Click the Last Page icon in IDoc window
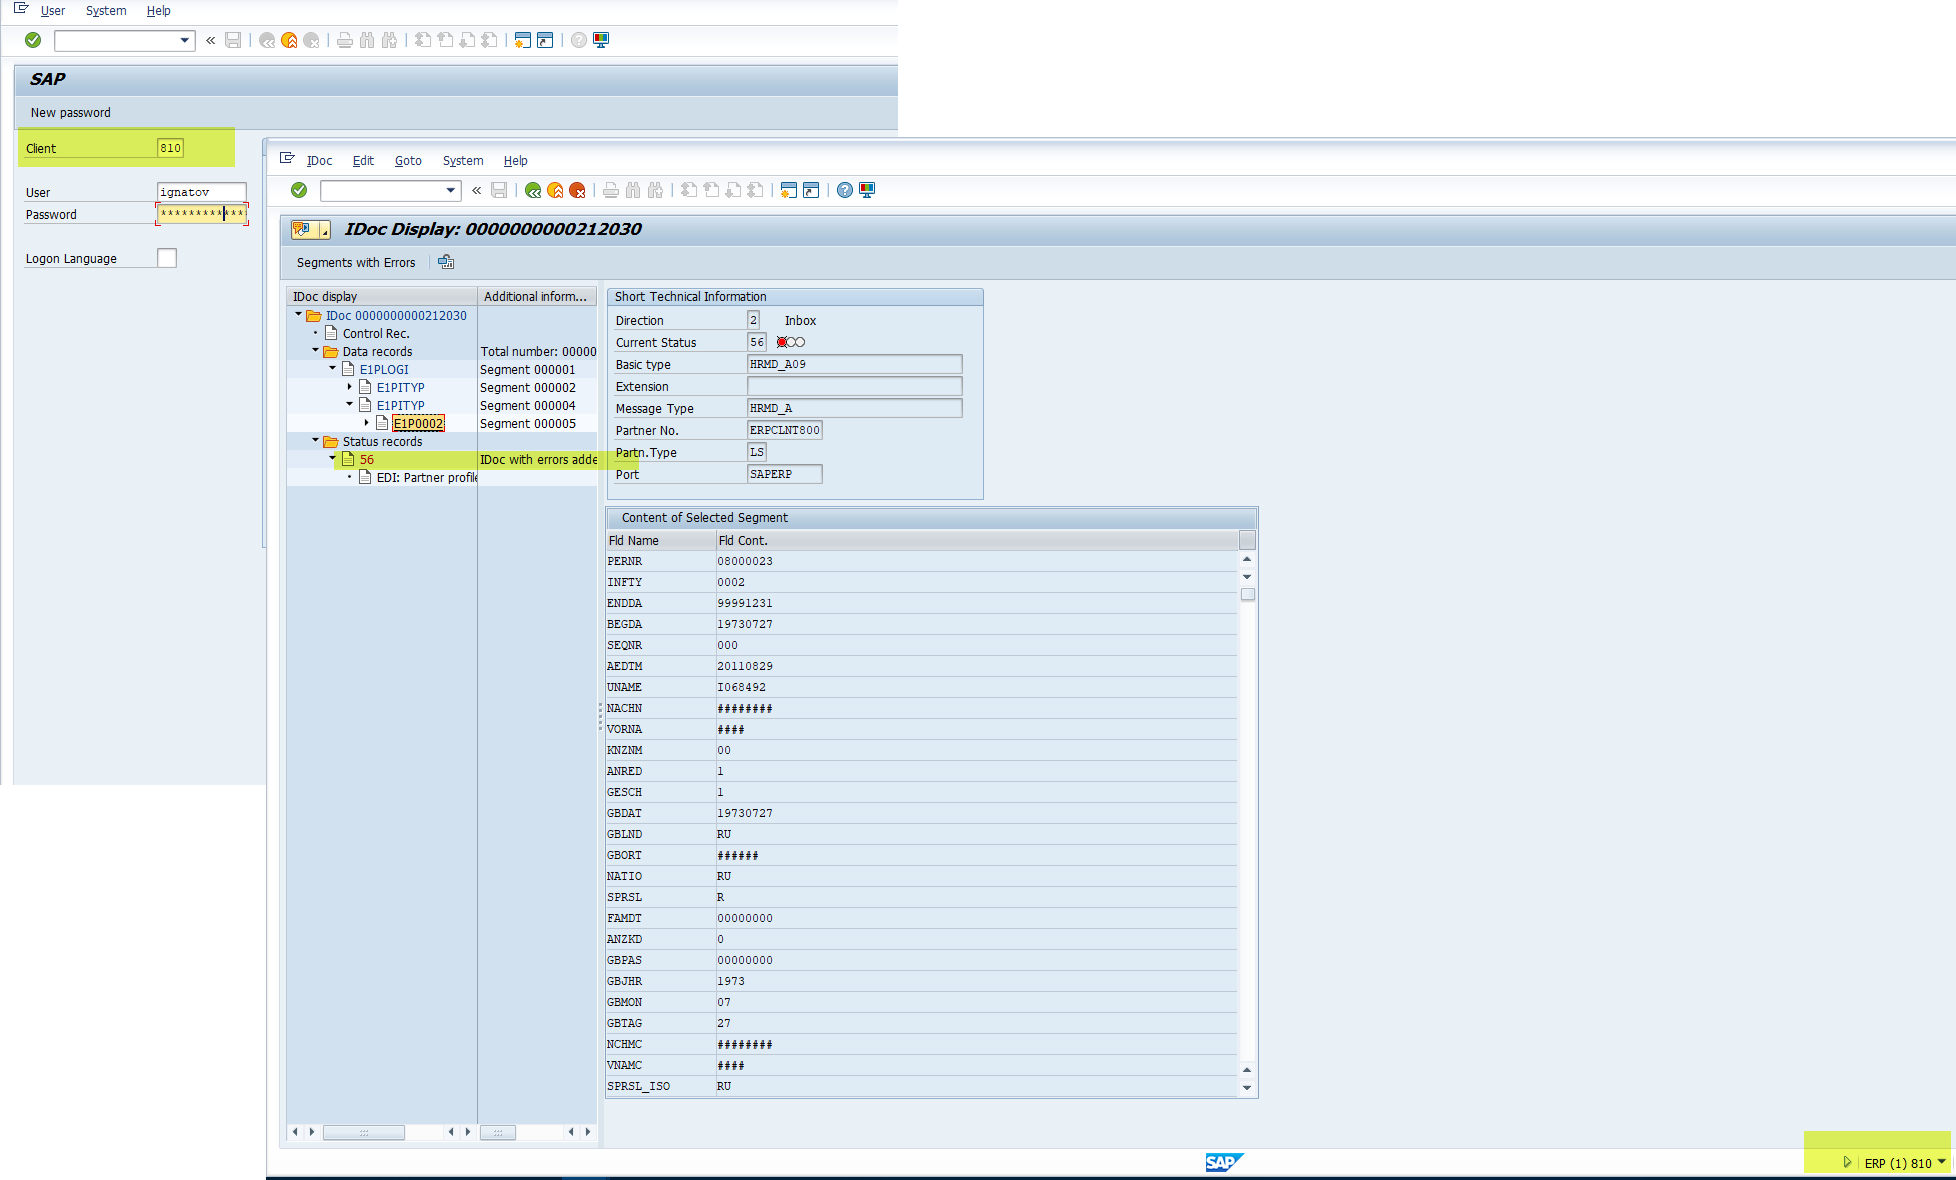Screen dimensions: 1956x1180 (755, 190)
